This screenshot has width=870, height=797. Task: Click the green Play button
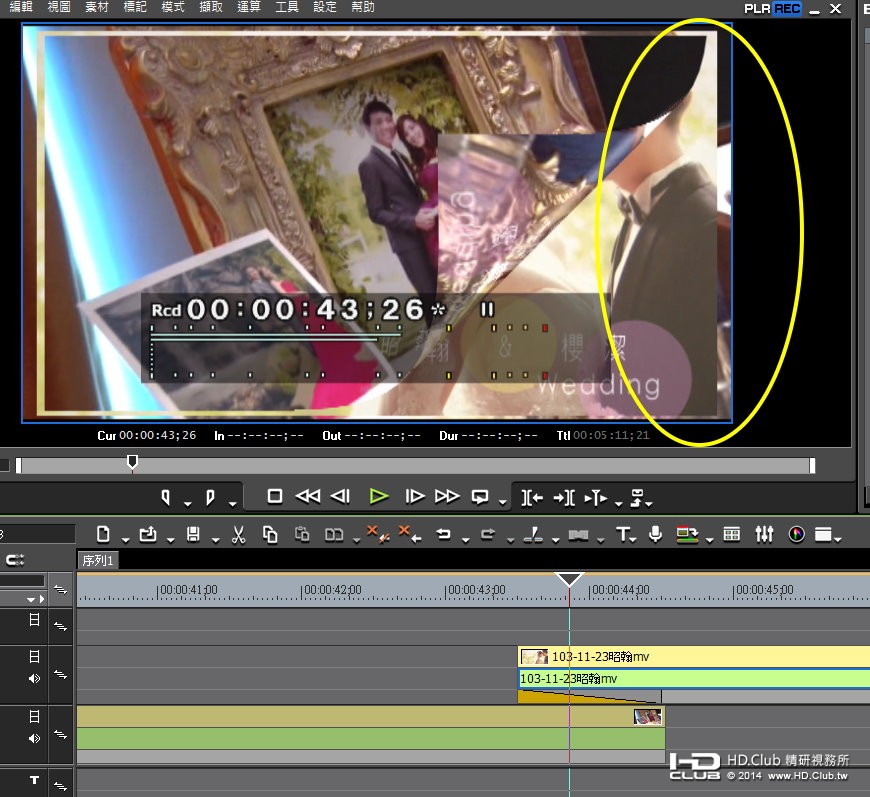pos(378,496)
